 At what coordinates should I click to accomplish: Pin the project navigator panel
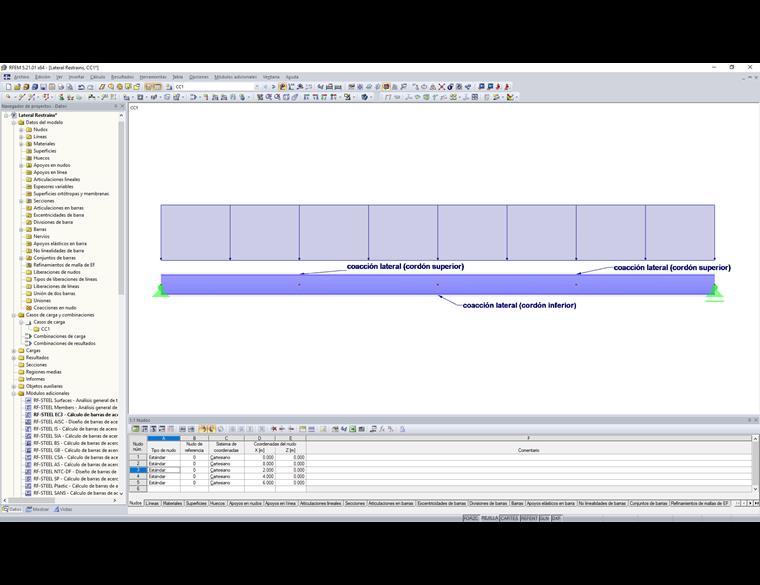coord(115,106)
